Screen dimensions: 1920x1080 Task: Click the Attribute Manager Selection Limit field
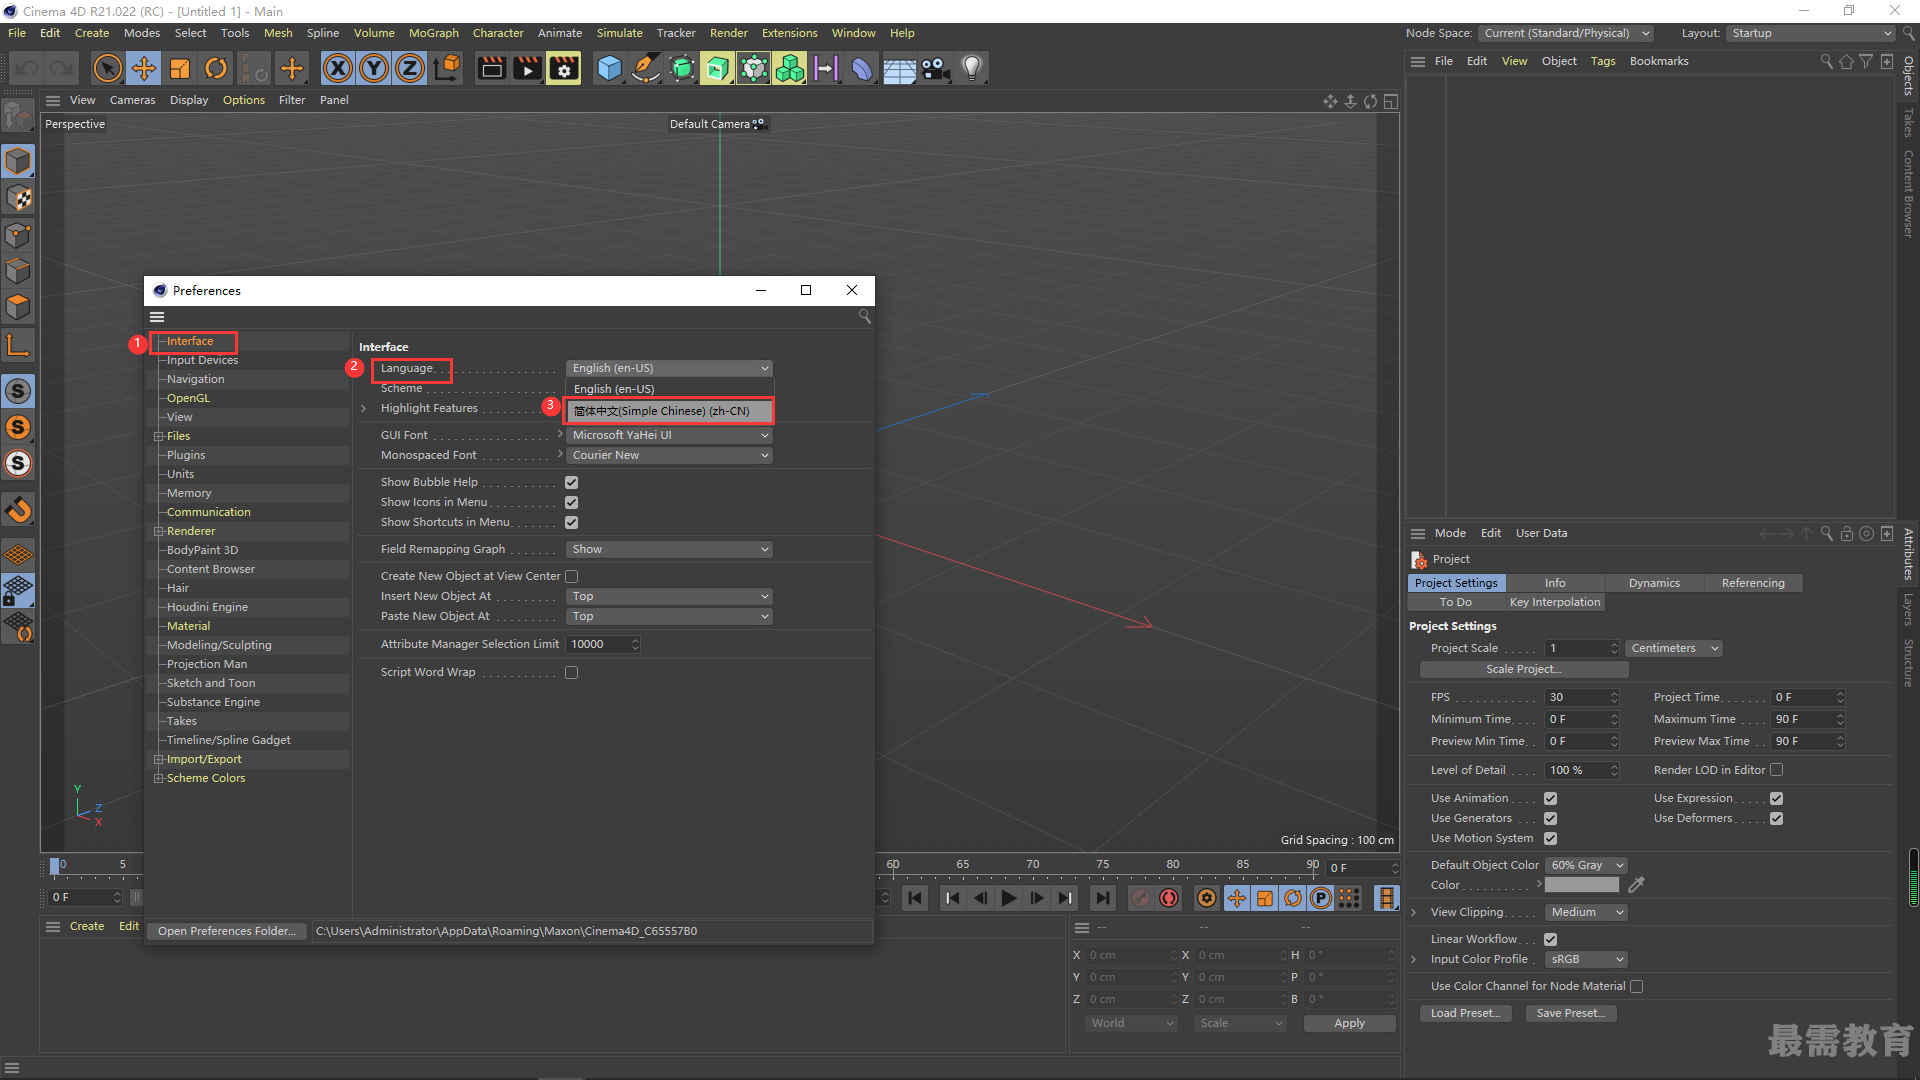[603, 644]
